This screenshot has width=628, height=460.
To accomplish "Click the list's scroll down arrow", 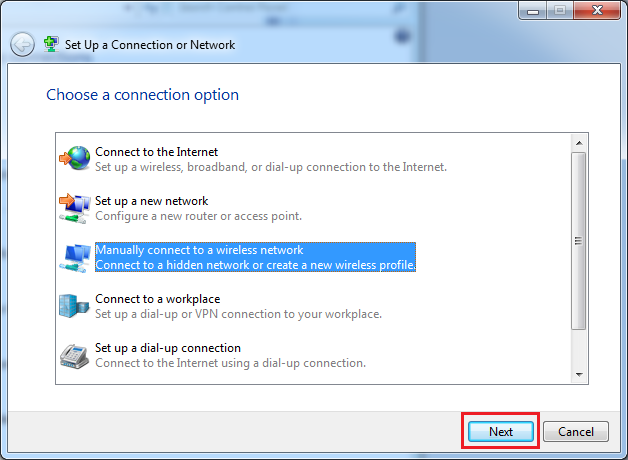I will click(578, 374).
